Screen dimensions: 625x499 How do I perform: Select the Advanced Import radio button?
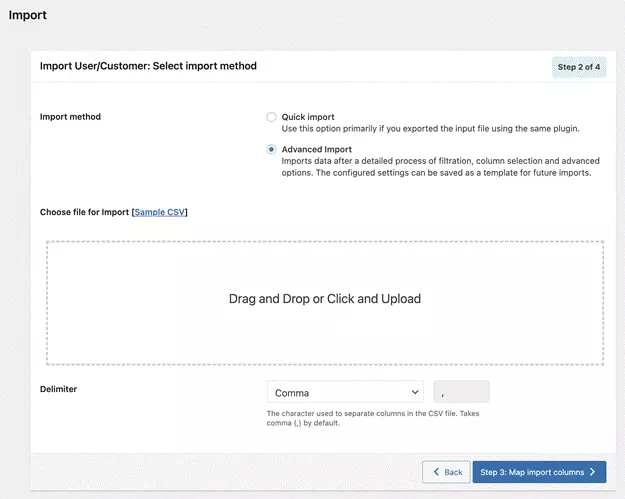pyautogui.click(x=272, y=149)
